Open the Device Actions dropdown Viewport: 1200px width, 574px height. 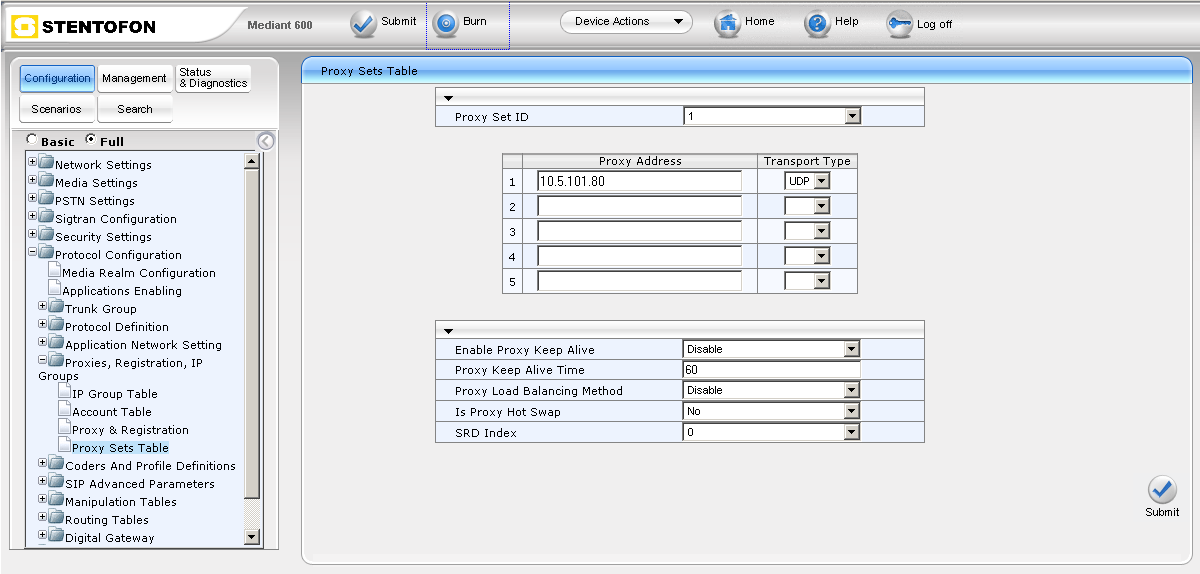click(x=626, y=22)
